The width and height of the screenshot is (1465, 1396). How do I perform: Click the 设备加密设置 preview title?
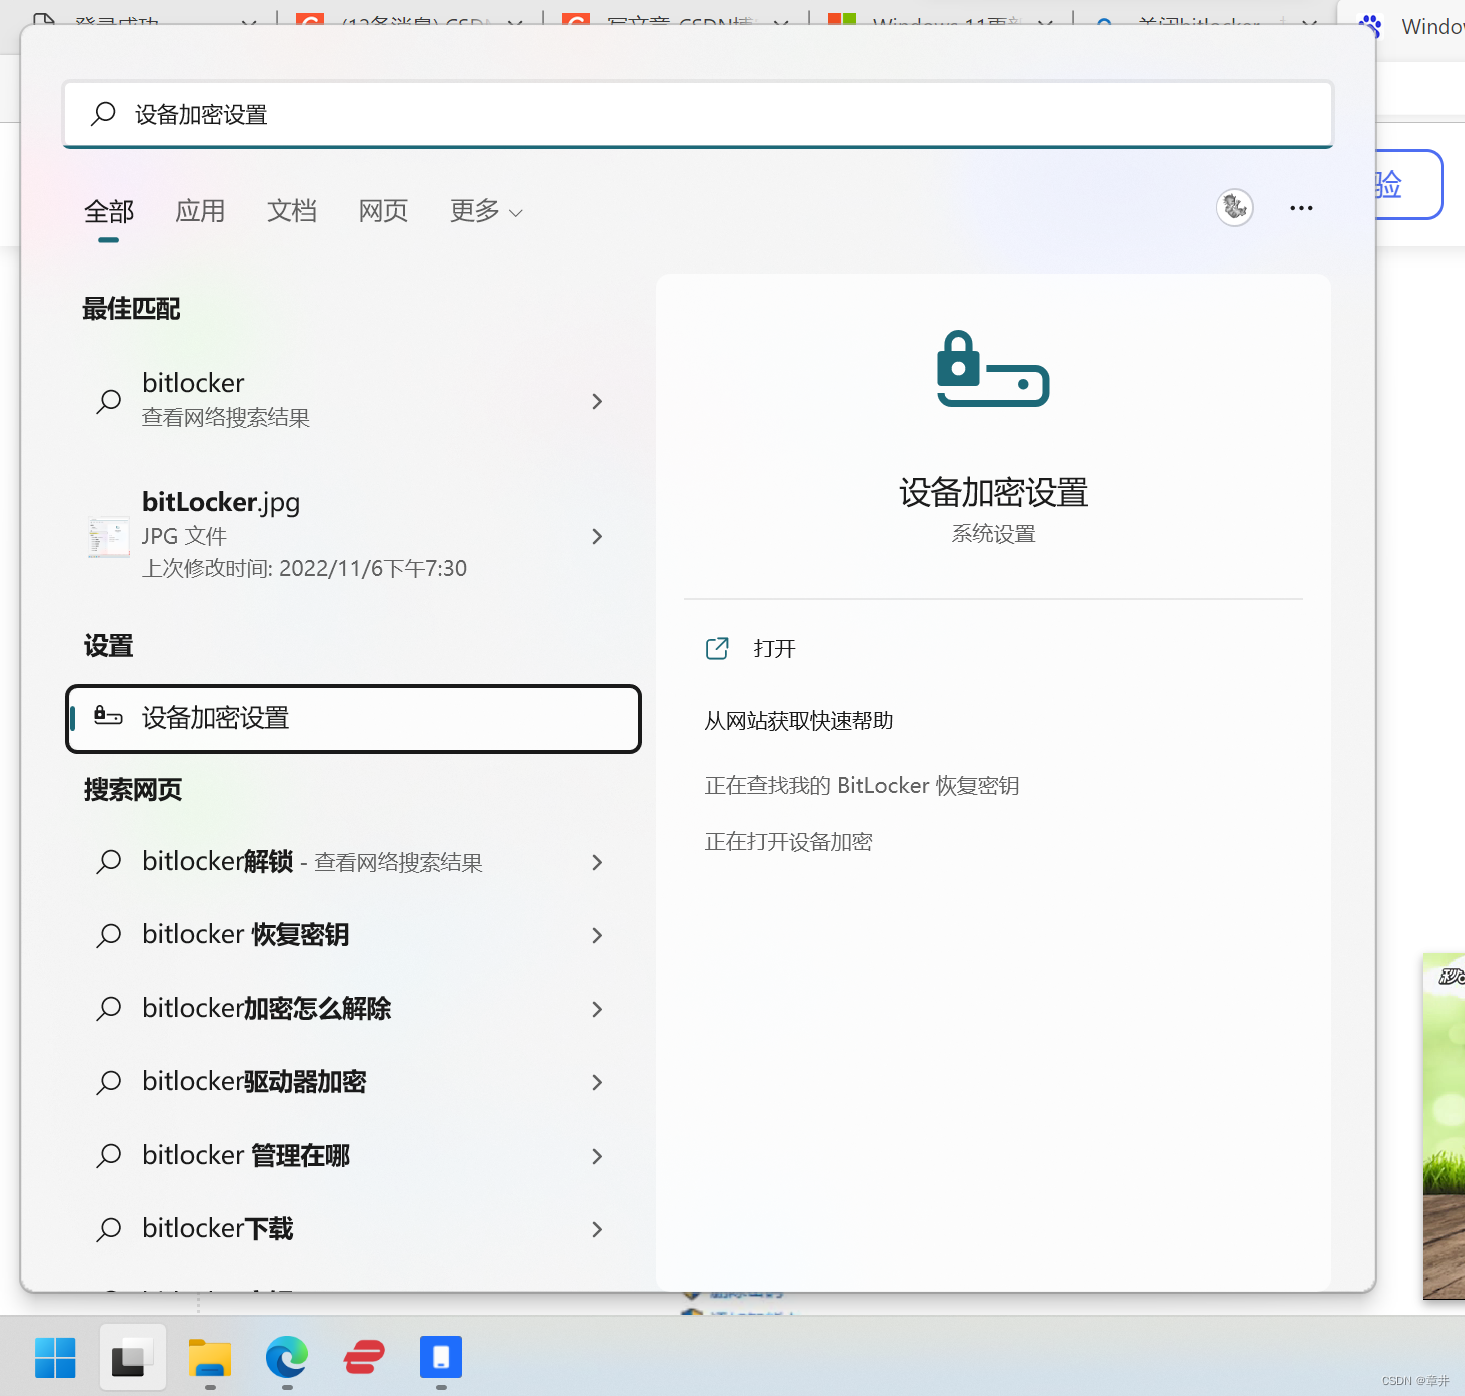(993, 492)
